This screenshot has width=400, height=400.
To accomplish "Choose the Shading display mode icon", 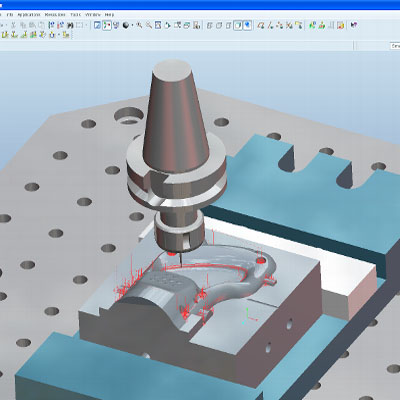I will [x=238, y=25].
